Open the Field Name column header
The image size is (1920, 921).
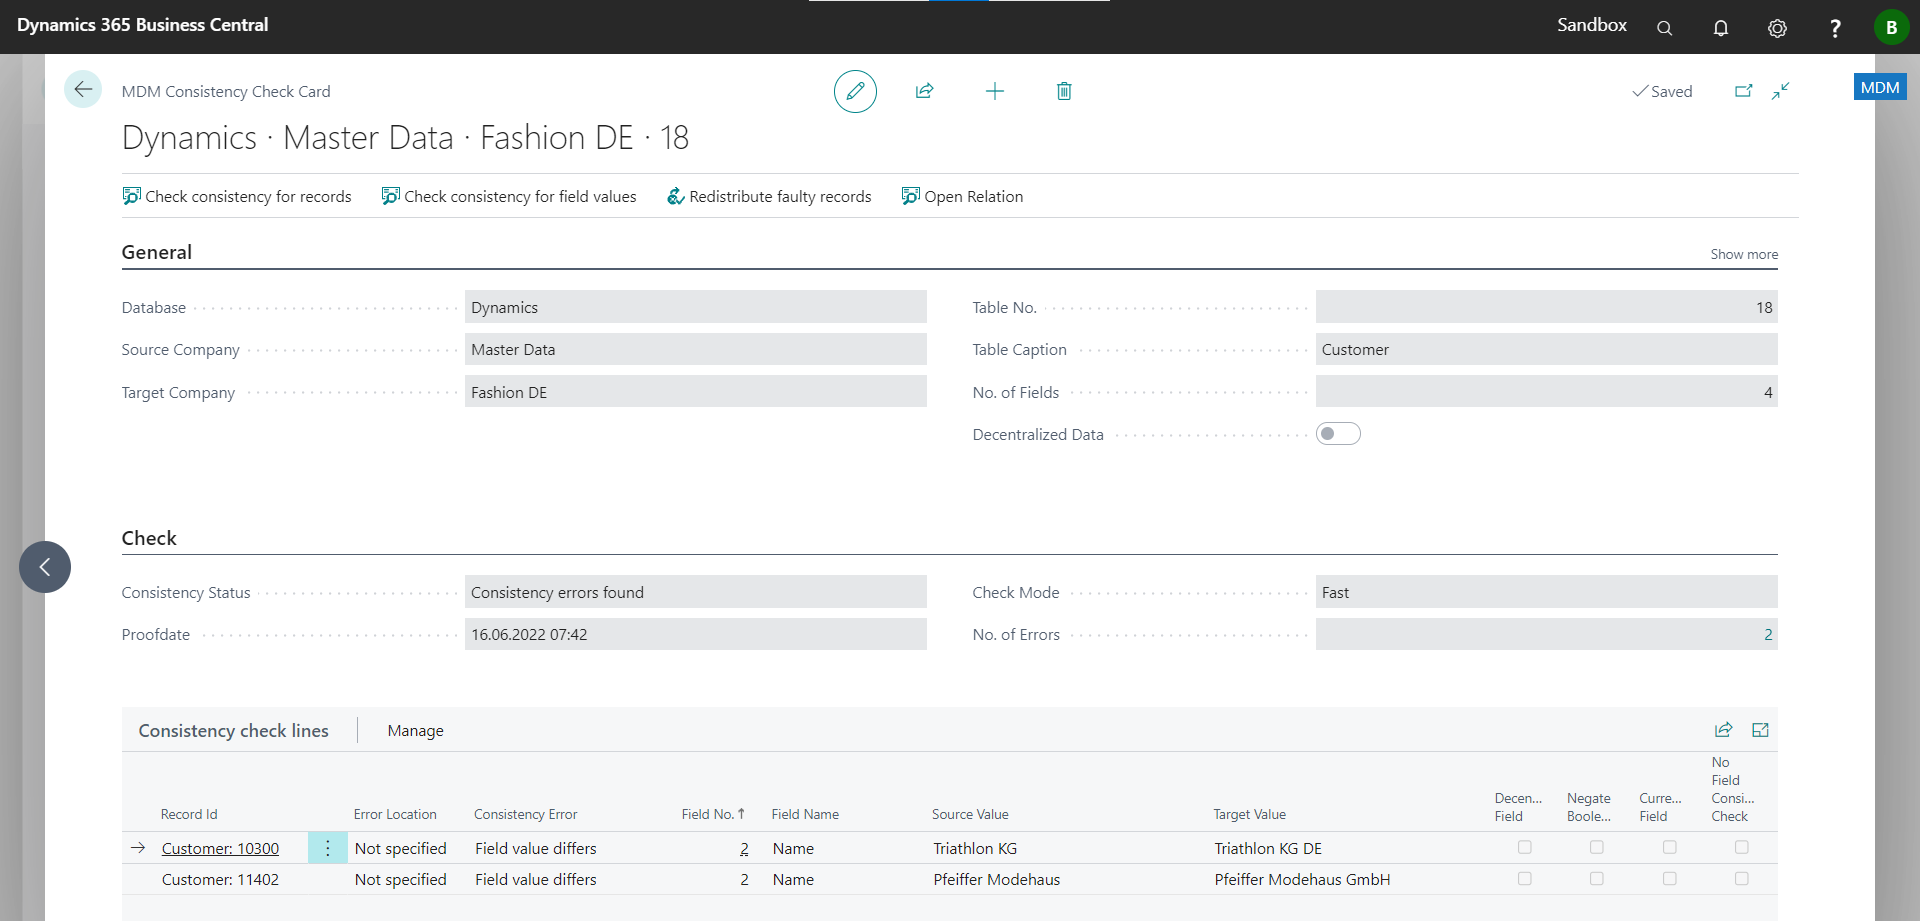(805, 814)
